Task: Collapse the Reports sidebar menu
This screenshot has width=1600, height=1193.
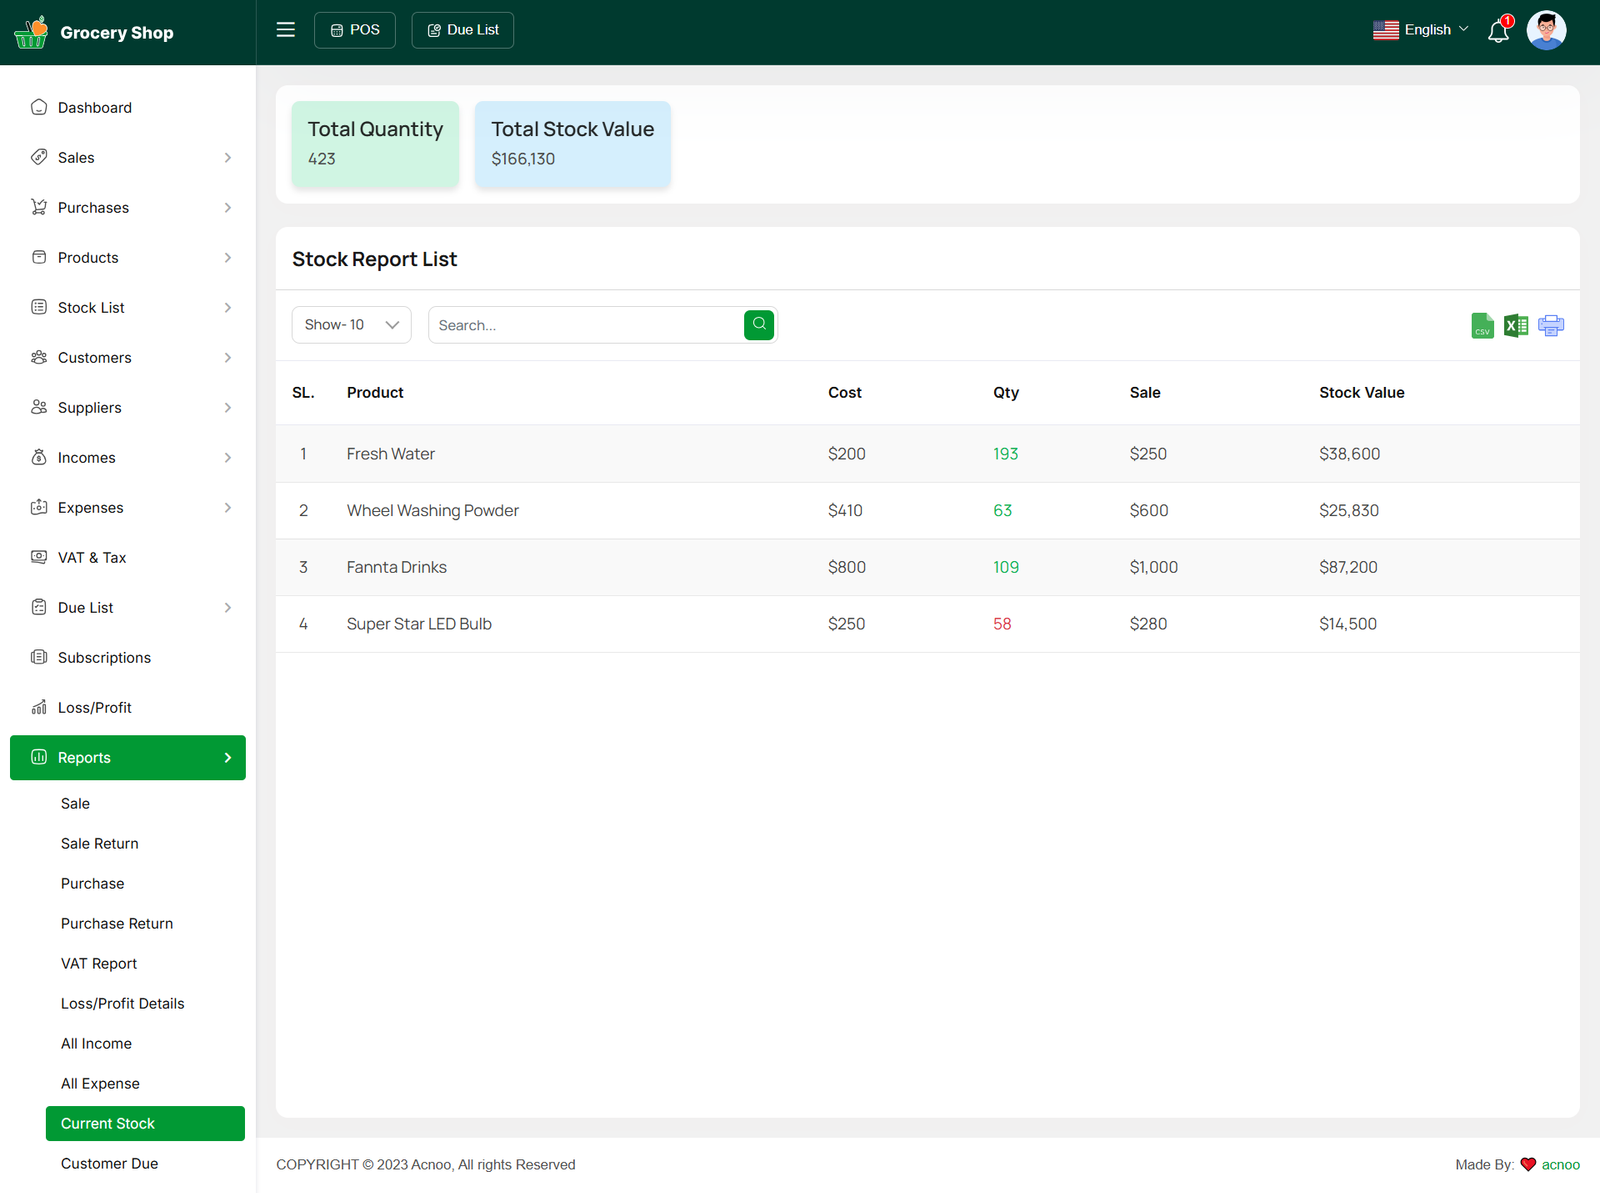Action: pyautogui.click(x=128, y=758)
